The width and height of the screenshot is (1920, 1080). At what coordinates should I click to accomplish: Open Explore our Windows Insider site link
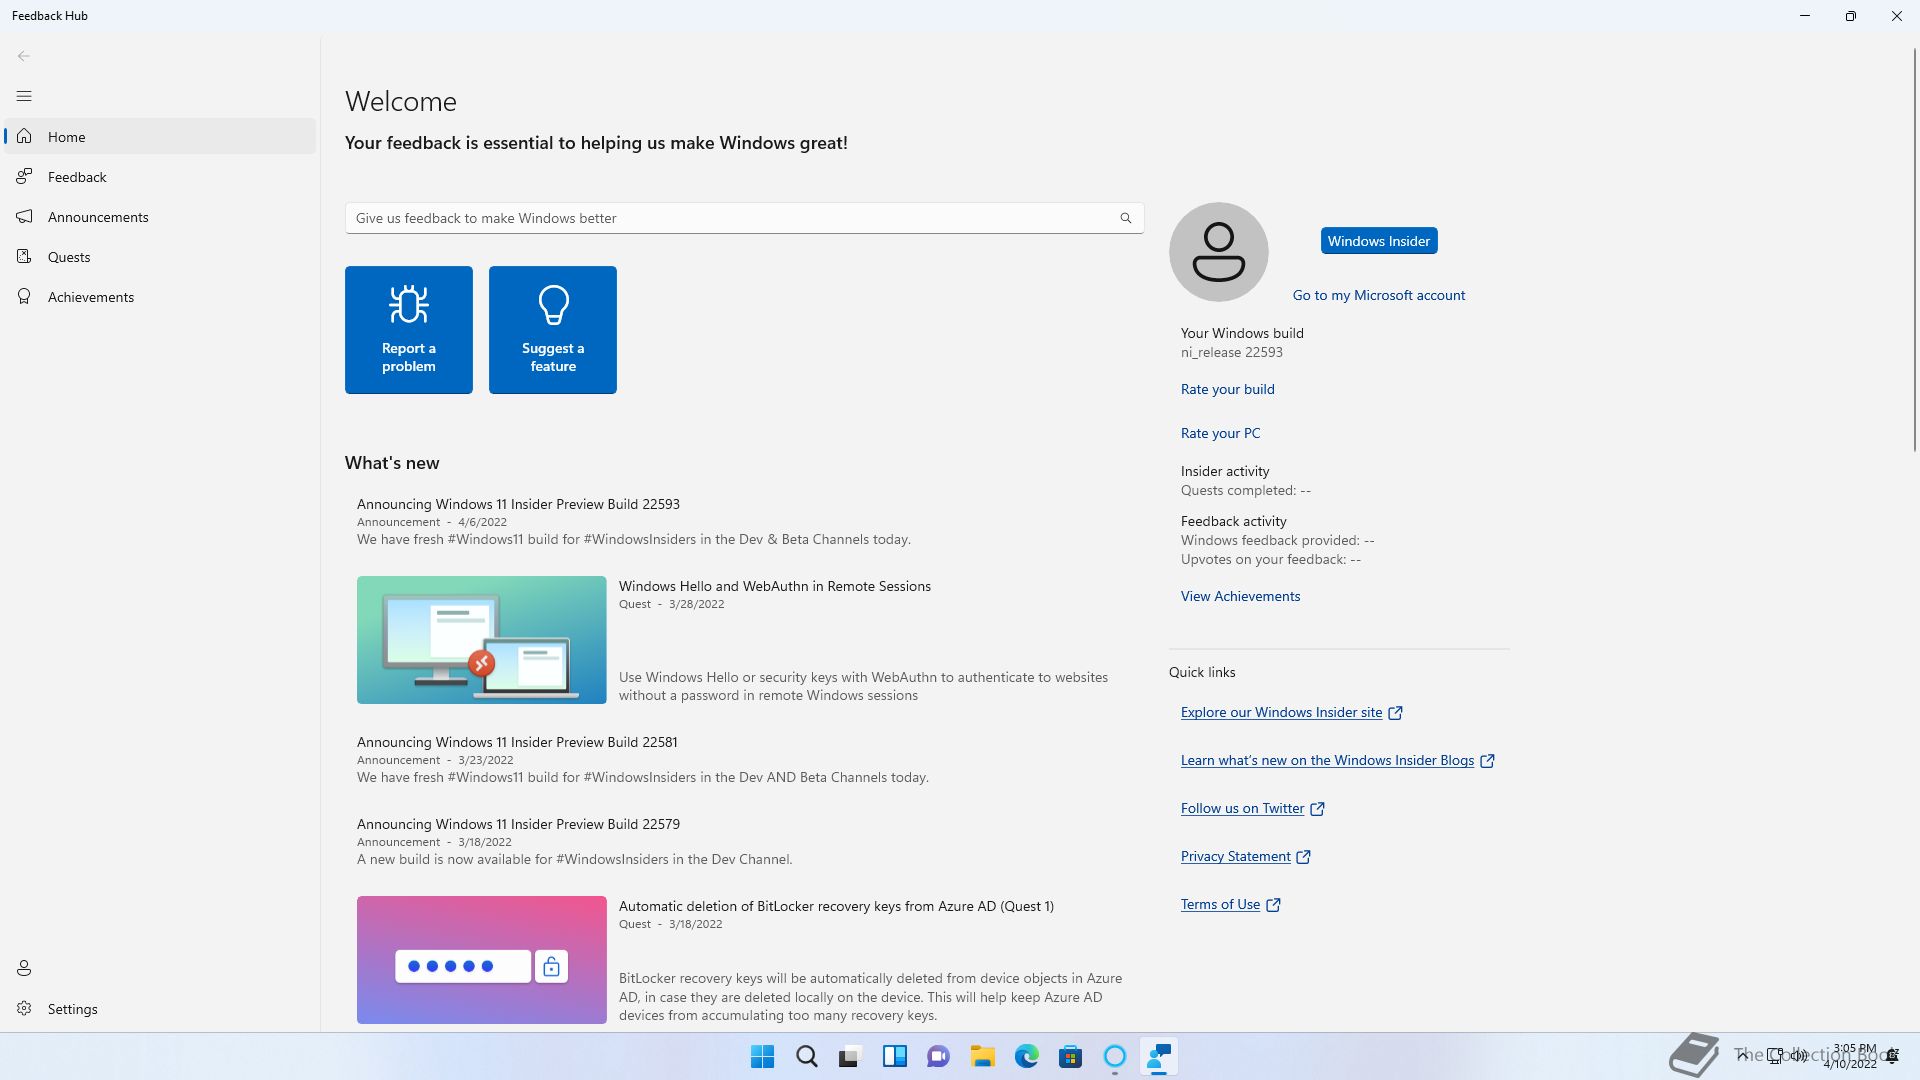tap(1281, 712)
